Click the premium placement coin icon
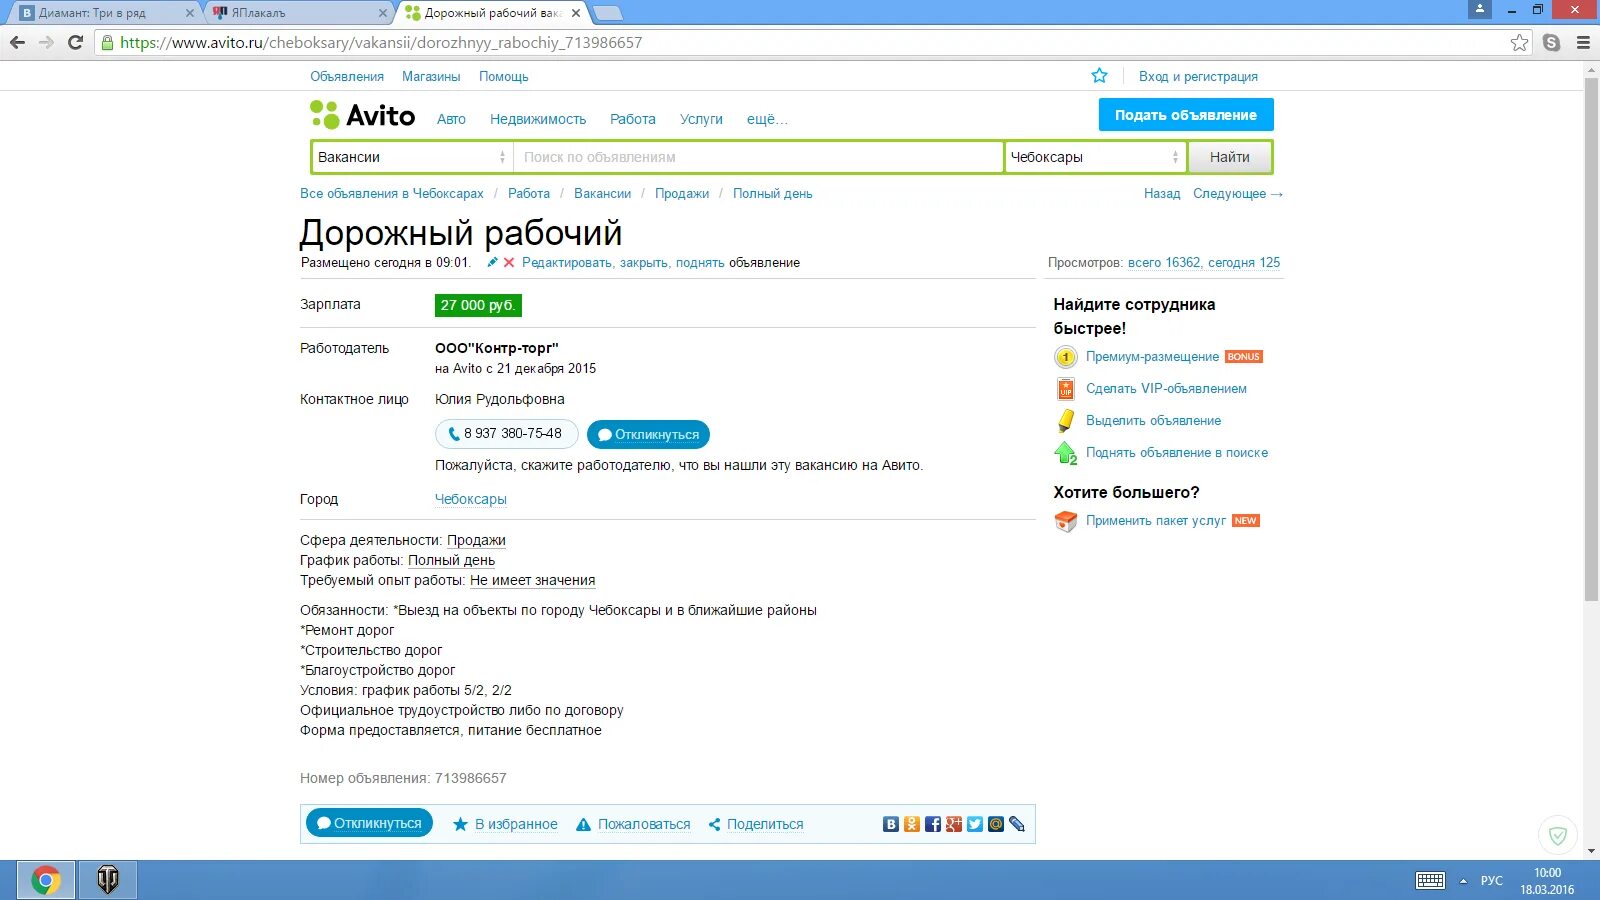This screenshot has width=1600, height=900. click(1066, 357)
